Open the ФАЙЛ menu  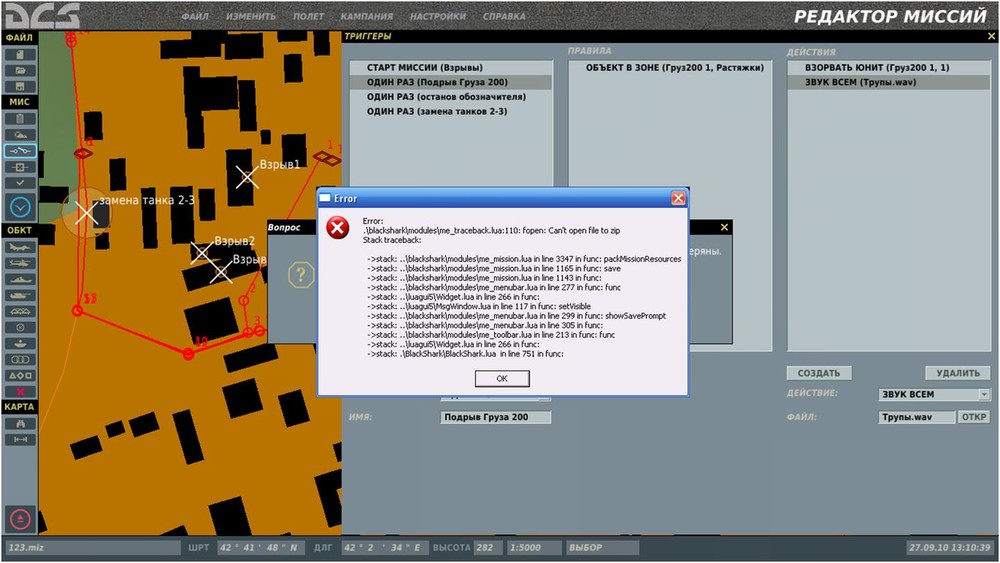[195, 17]
